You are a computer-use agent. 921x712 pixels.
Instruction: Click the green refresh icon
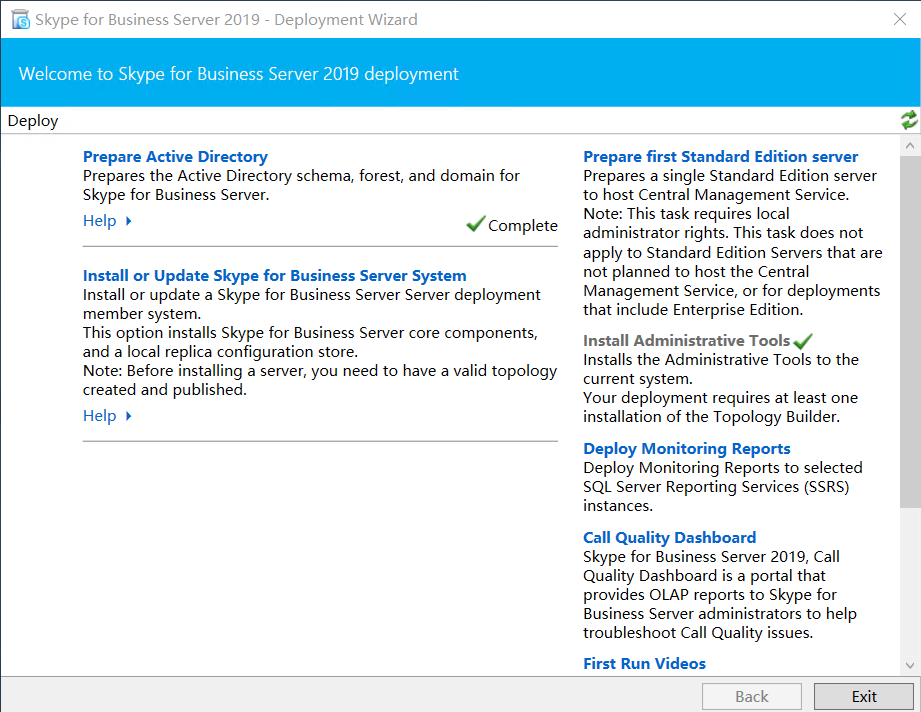[x=909, y=120]
